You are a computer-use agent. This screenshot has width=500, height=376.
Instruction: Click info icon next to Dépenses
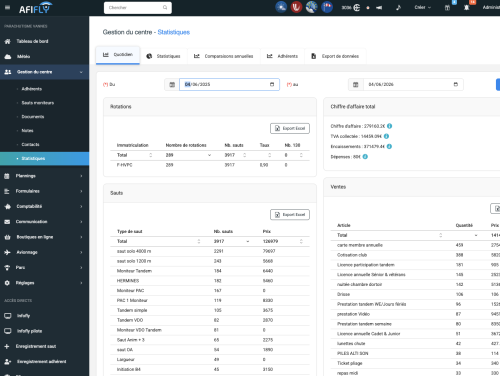(365, 157)
